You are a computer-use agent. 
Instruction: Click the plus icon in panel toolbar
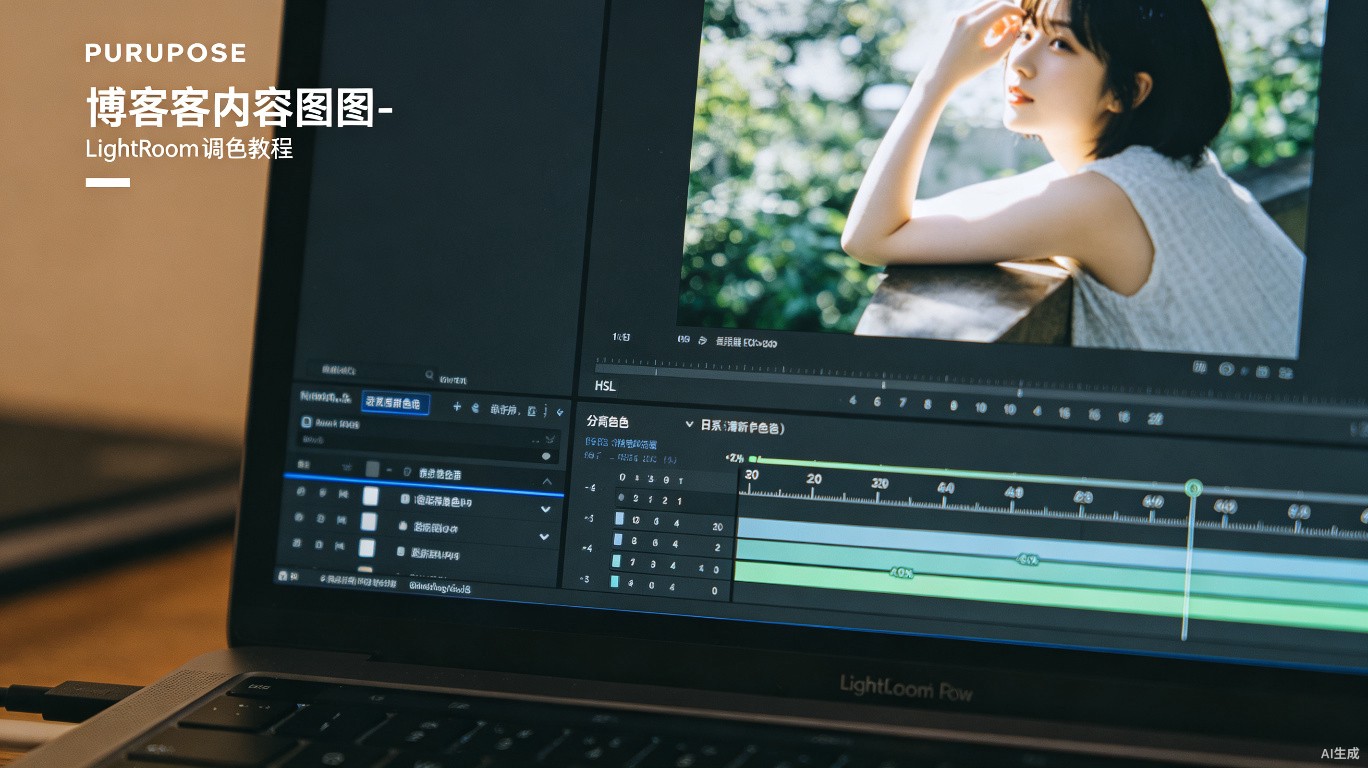[456, 406]
